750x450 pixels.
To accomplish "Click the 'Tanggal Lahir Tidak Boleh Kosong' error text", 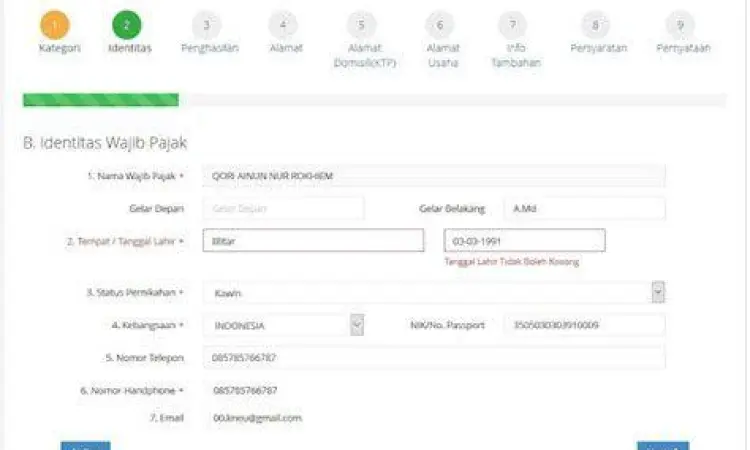I will (512, 262).
